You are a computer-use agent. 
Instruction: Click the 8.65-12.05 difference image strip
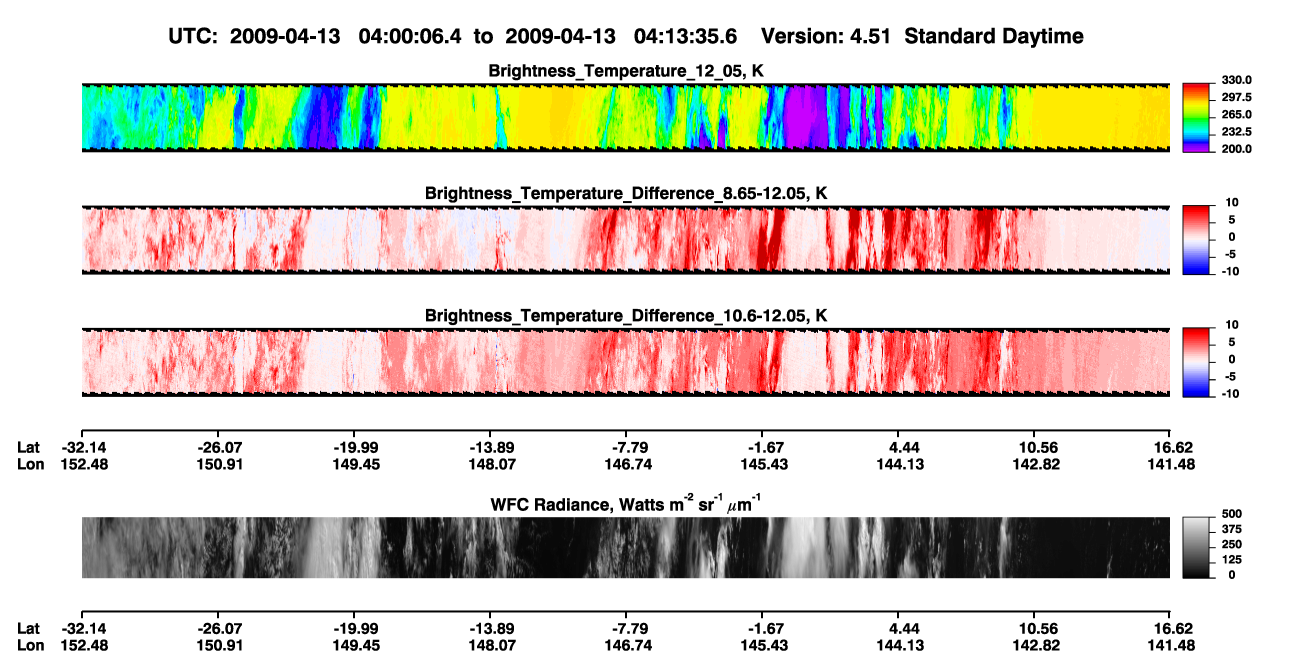tap(625, 239)
